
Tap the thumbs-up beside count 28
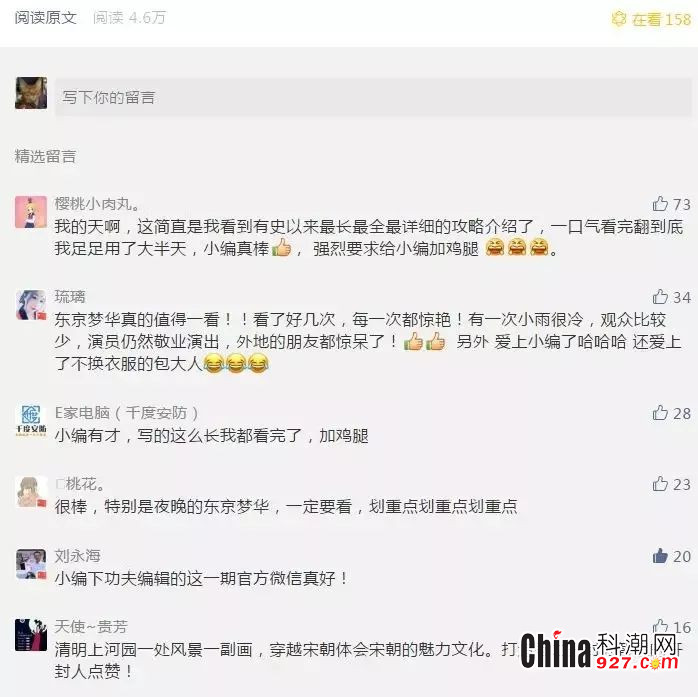660,413
